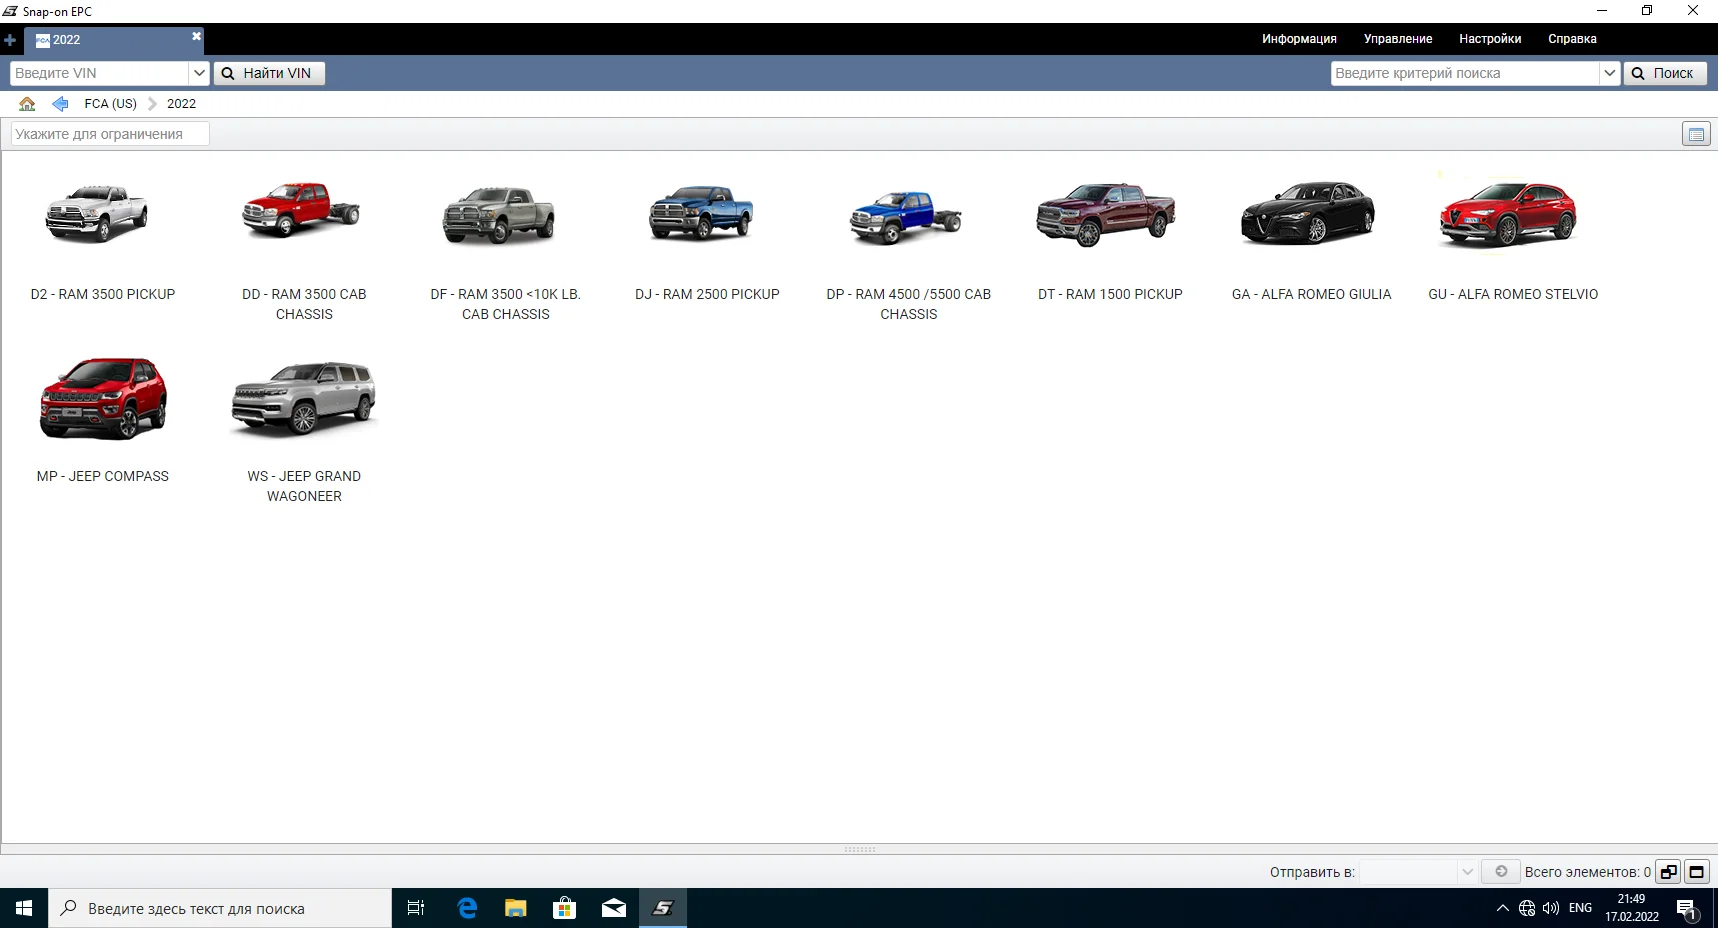
Task: Open Microsoft Edge from the taskbar
Action: pos(466,908)
